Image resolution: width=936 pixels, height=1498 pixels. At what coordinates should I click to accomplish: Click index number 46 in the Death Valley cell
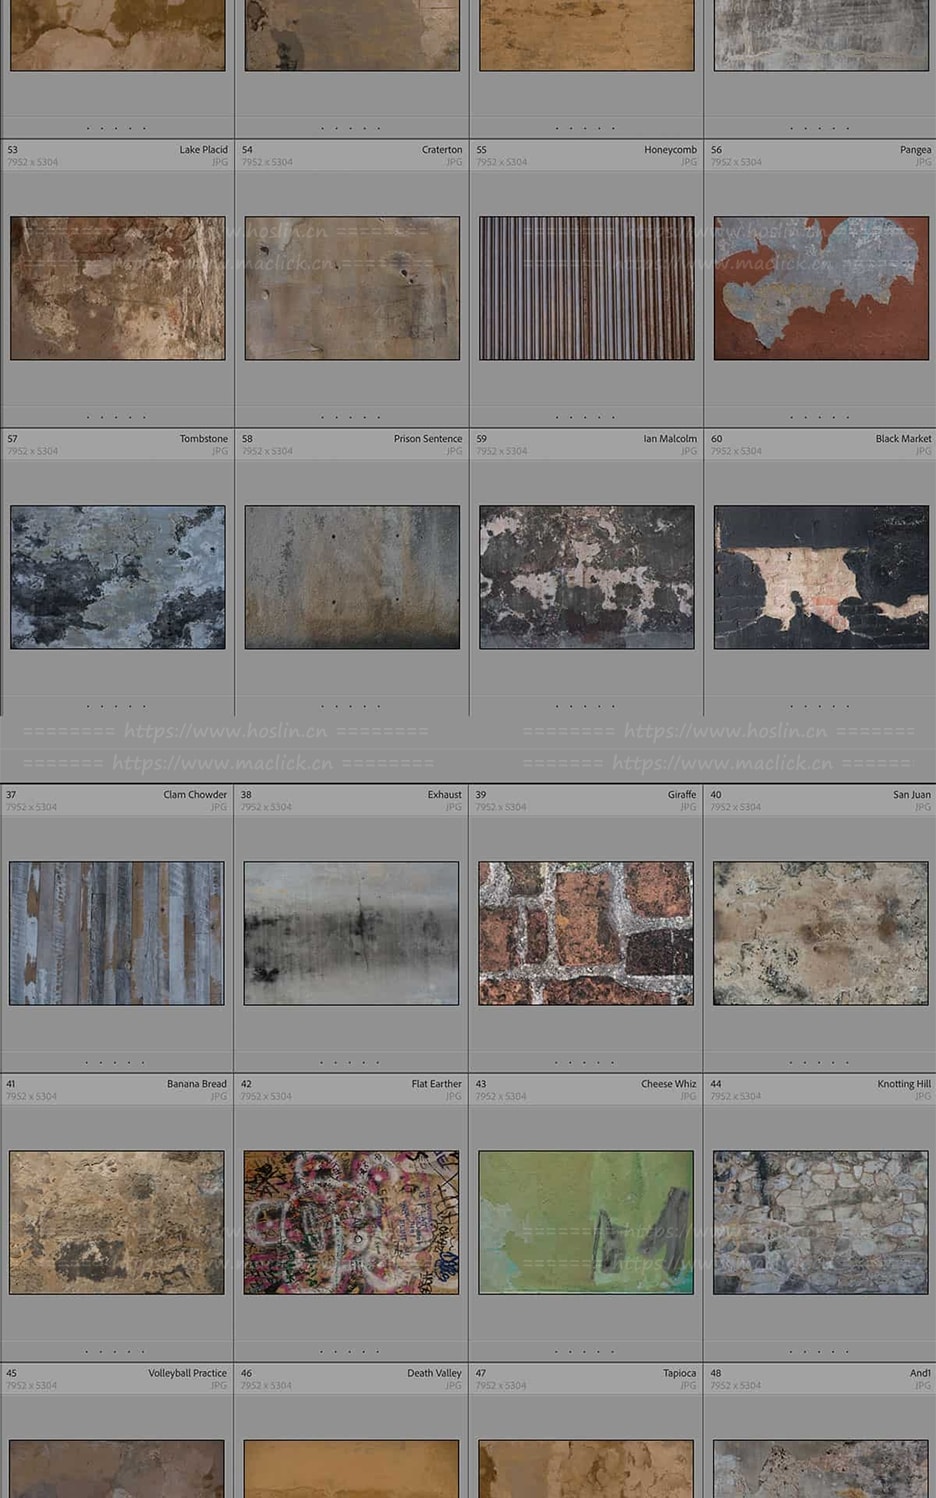click(x=246, y=1373)
